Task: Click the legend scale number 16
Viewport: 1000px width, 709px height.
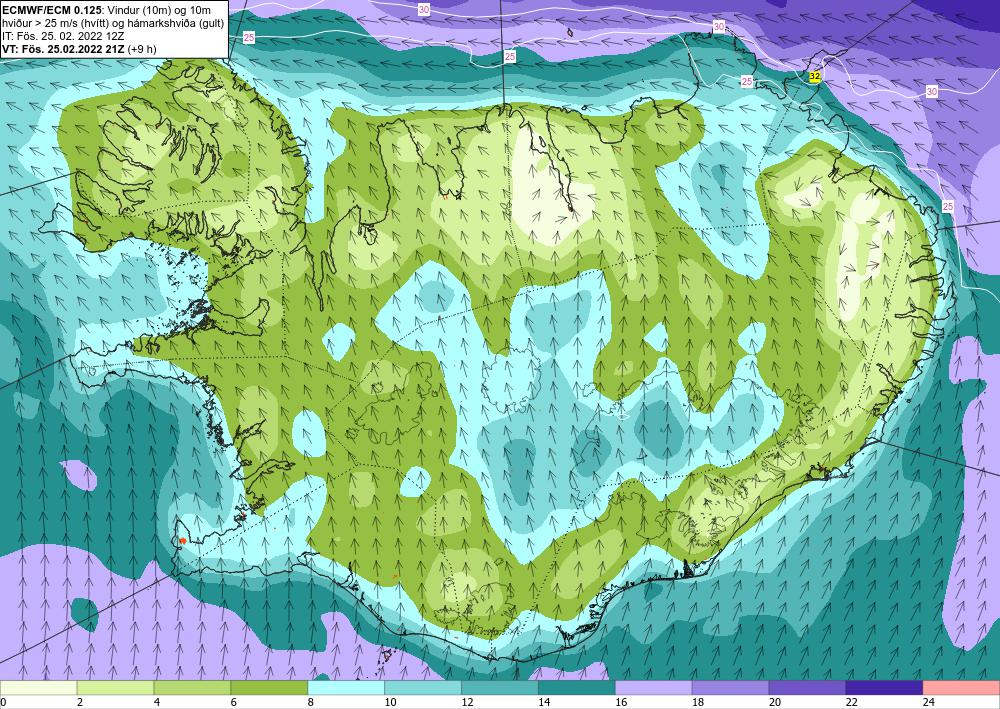Action: [621, 702]
